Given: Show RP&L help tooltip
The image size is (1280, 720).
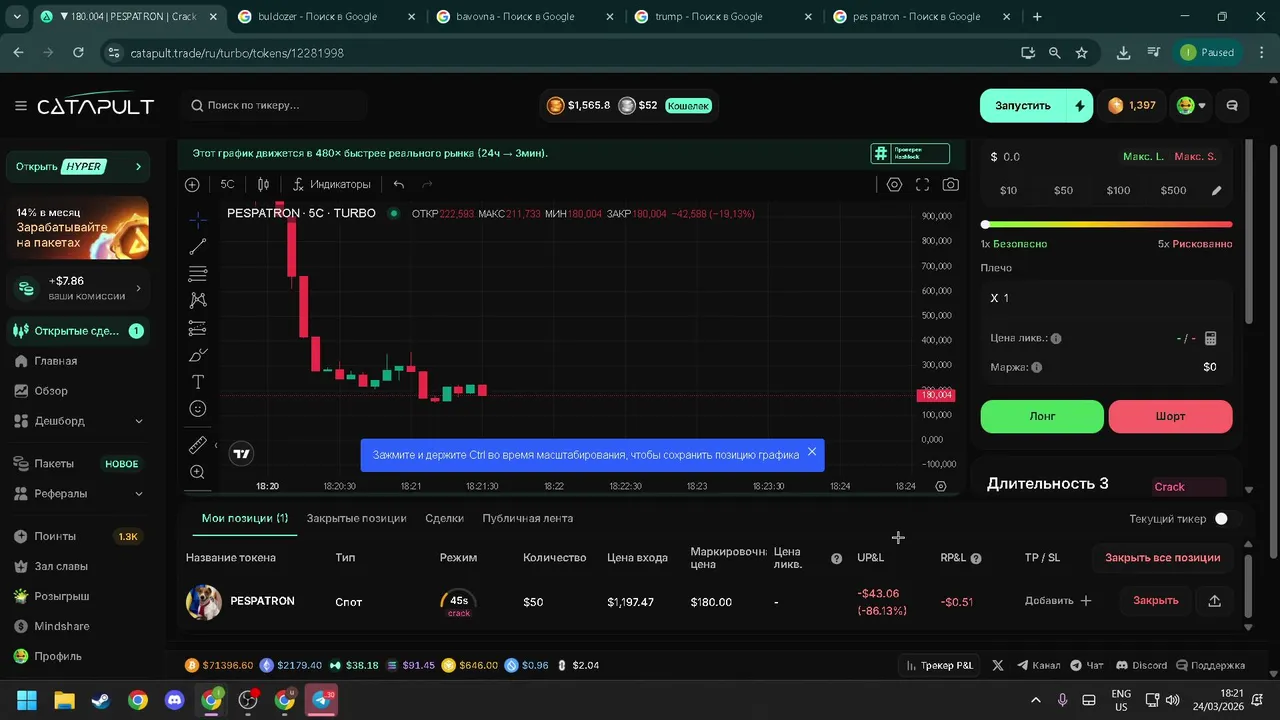Looking at the screenshot, I should [x=976, y=558].
